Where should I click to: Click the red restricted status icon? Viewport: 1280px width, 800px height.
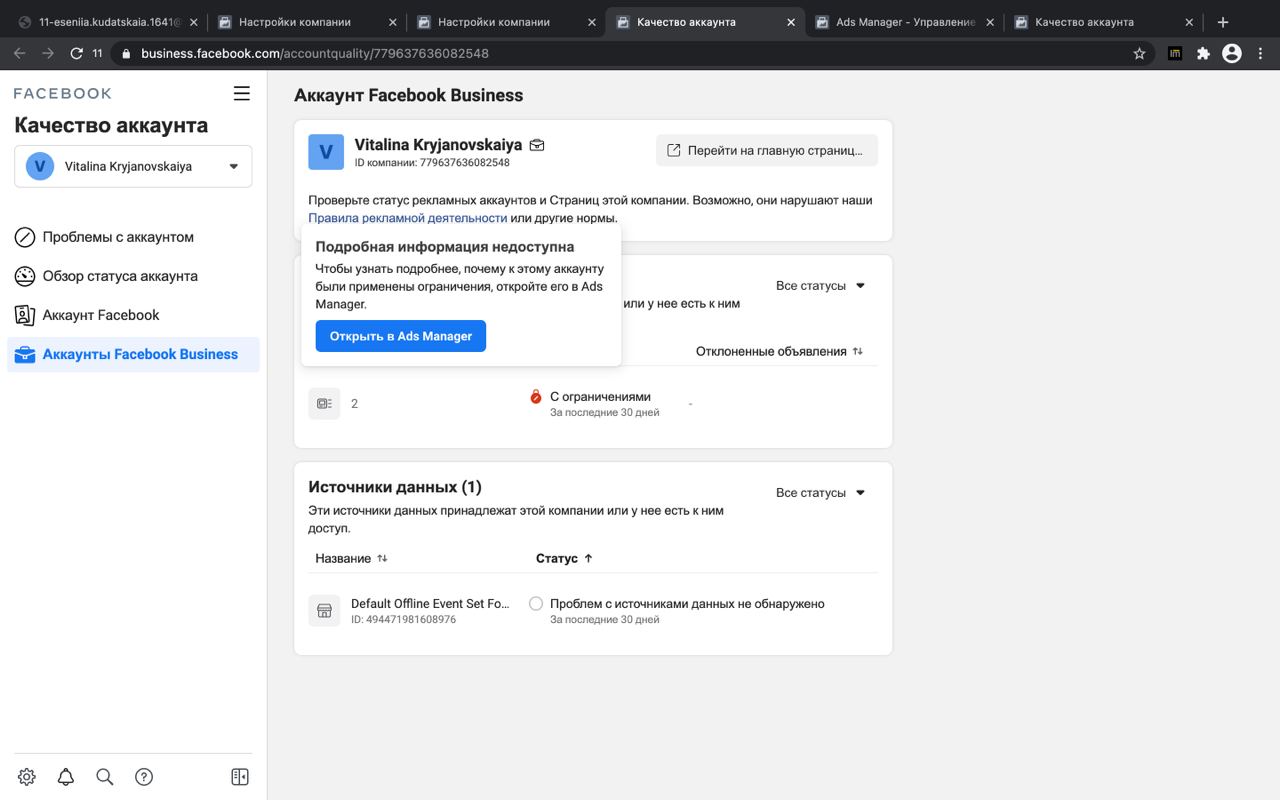pyautogui.click(x=536, y=397)
